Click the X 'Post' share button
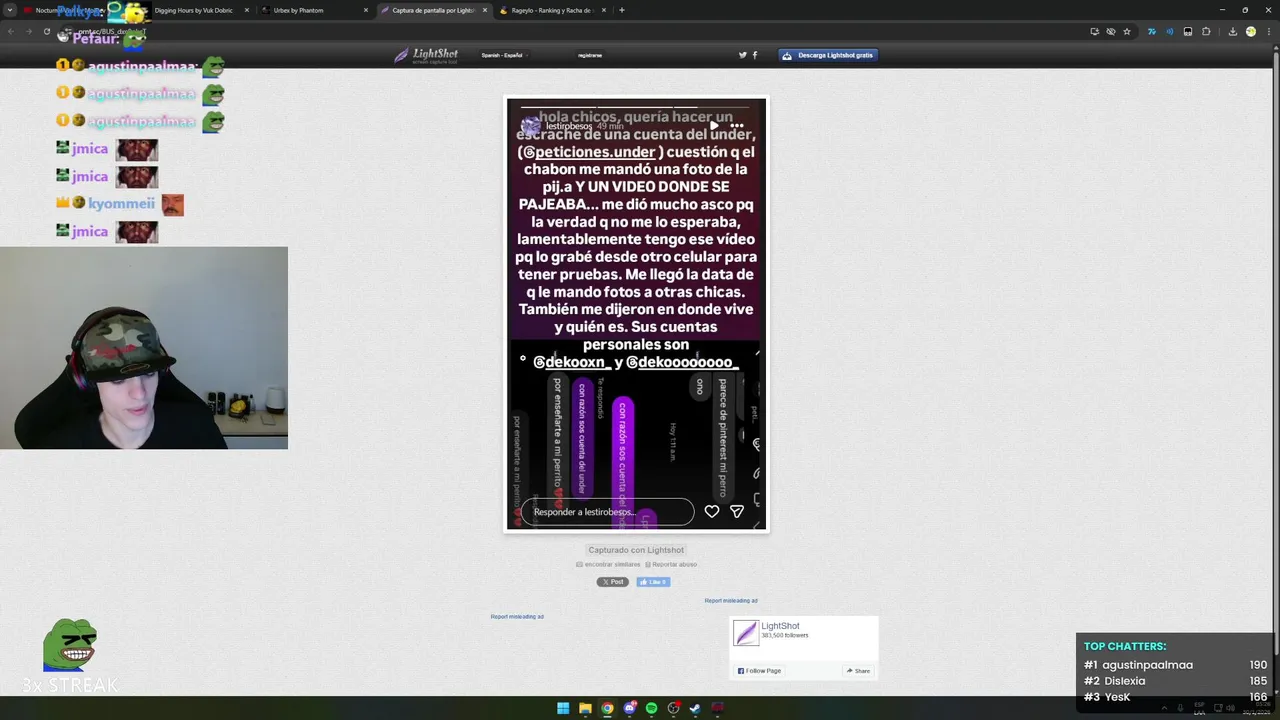Image resolution: width=1280 pixels, height=720 pixels. [x=613, y=582]
